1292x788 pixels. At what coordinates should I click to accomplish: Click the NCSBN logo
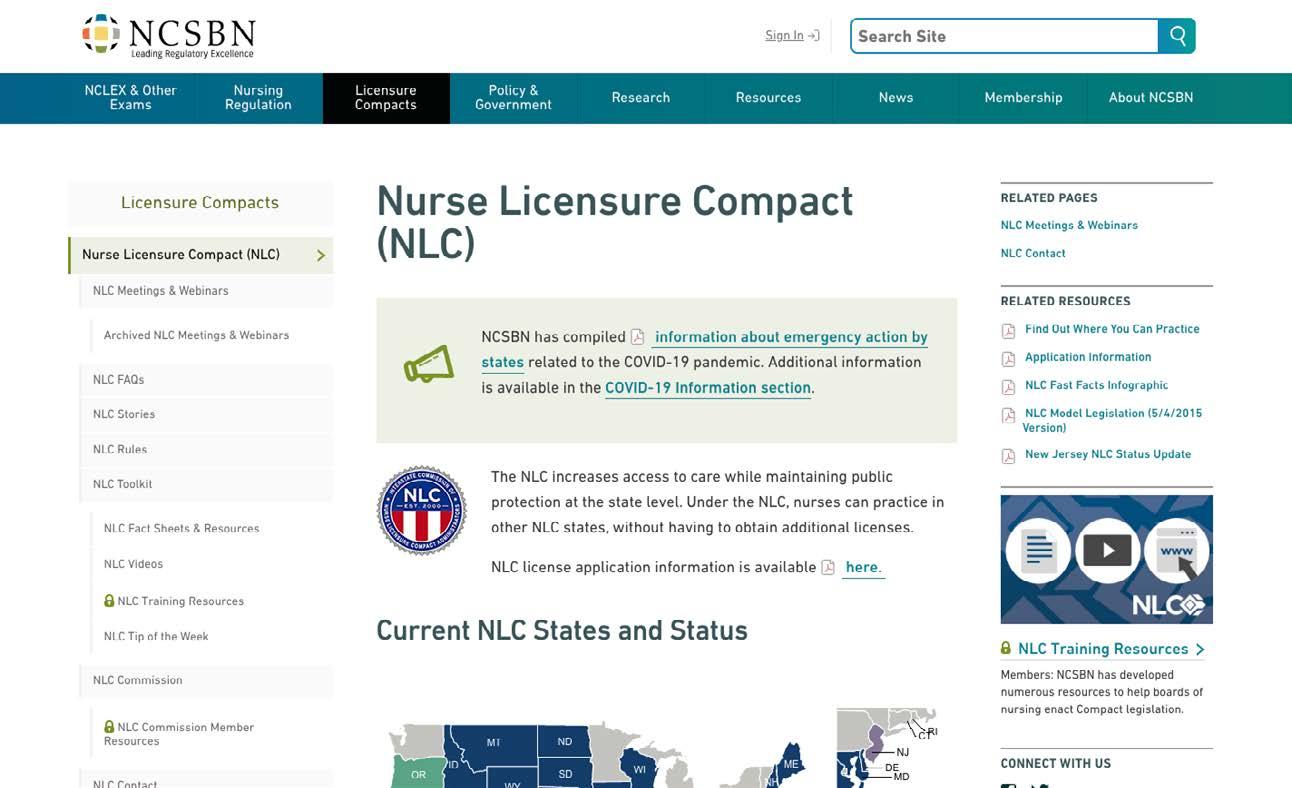click(169, 36)
